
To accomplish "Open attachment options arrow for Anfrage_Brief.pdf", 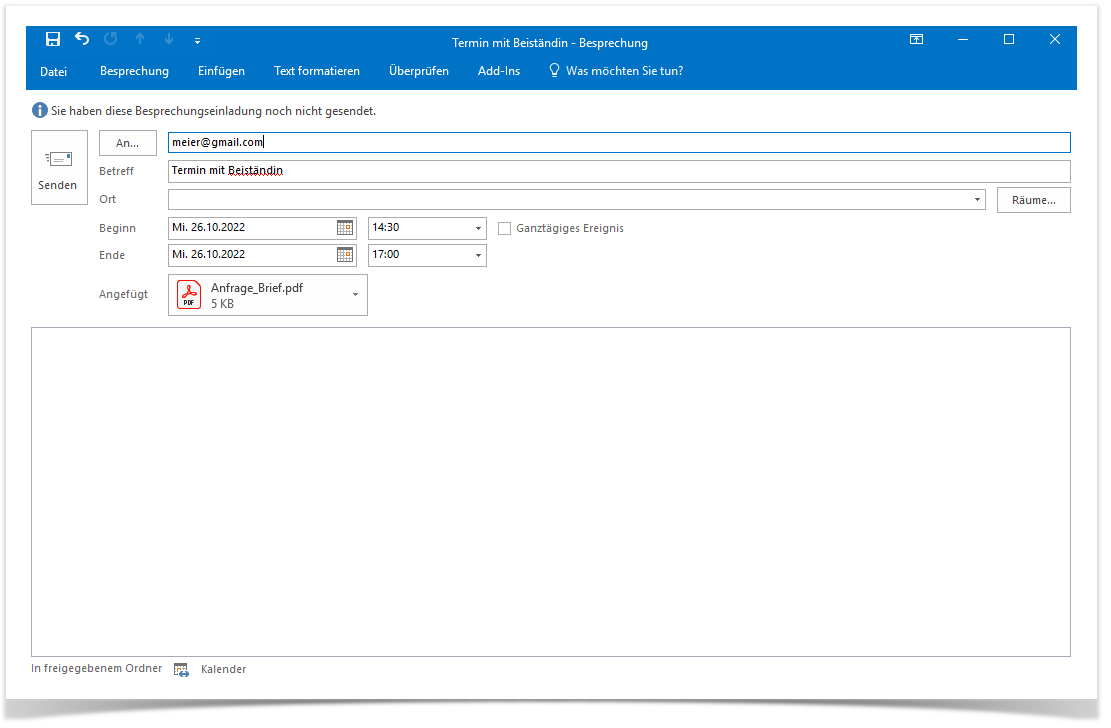I will [x=355, y=295].
